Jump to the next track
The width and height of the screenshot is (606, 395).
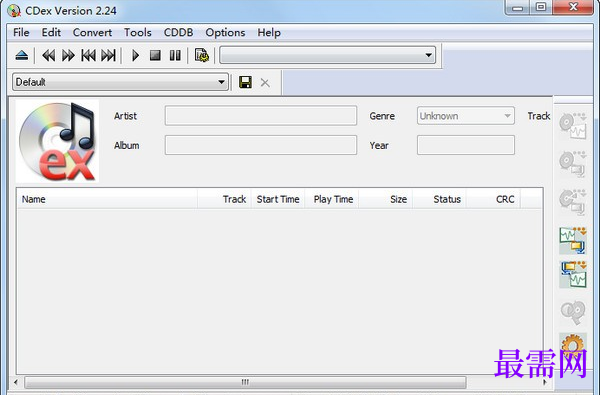pyautogui.click(x=108, y=55)
